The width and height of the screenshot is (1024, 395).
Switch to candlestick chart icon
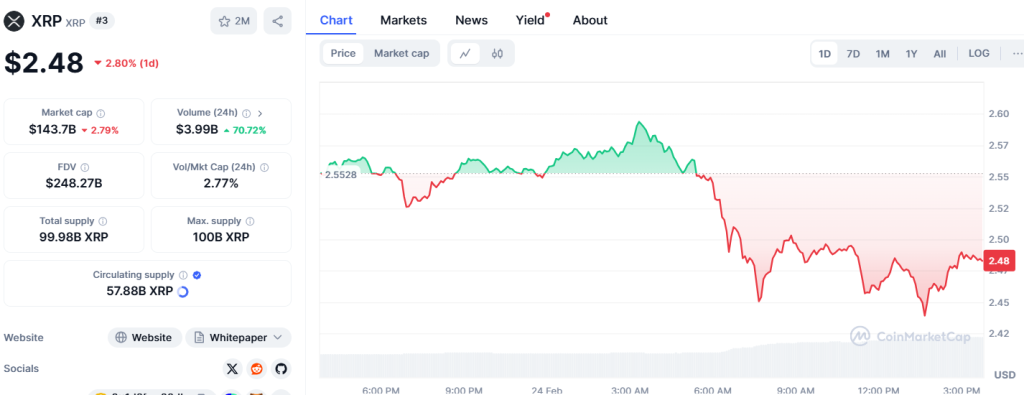coord(497,54)
